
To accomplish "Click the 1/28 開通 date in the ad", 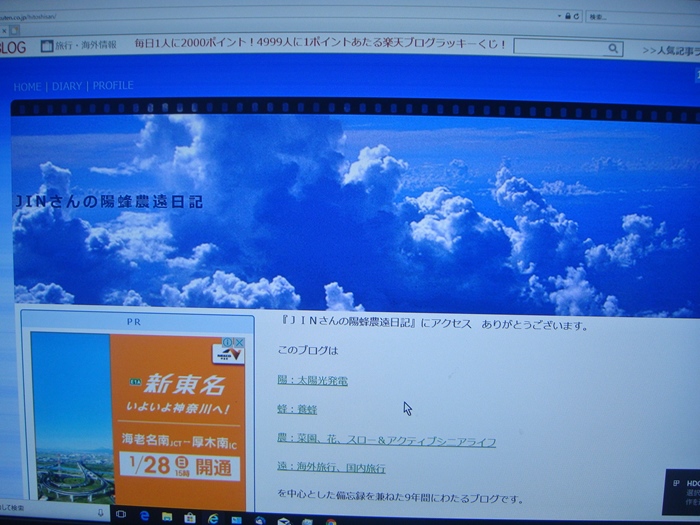I will [180, 467].
